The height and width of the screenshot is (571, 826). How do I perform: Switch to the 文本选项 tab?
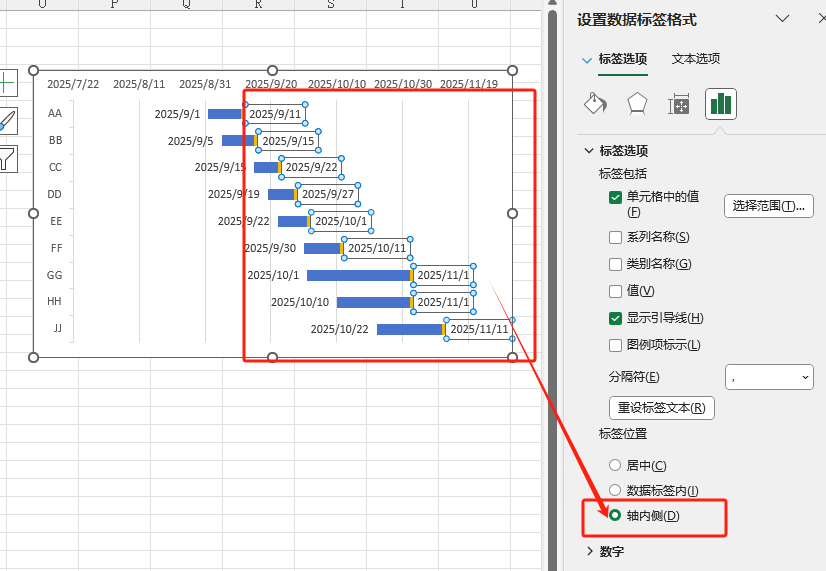[x=695, y=58]
